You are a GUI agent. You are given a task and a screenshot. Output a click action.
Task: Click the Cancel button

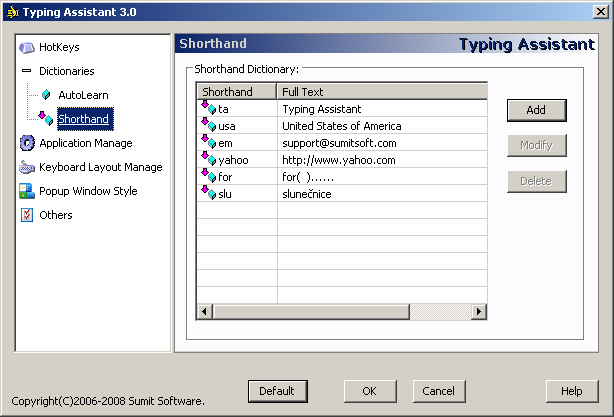coord(439,391)
